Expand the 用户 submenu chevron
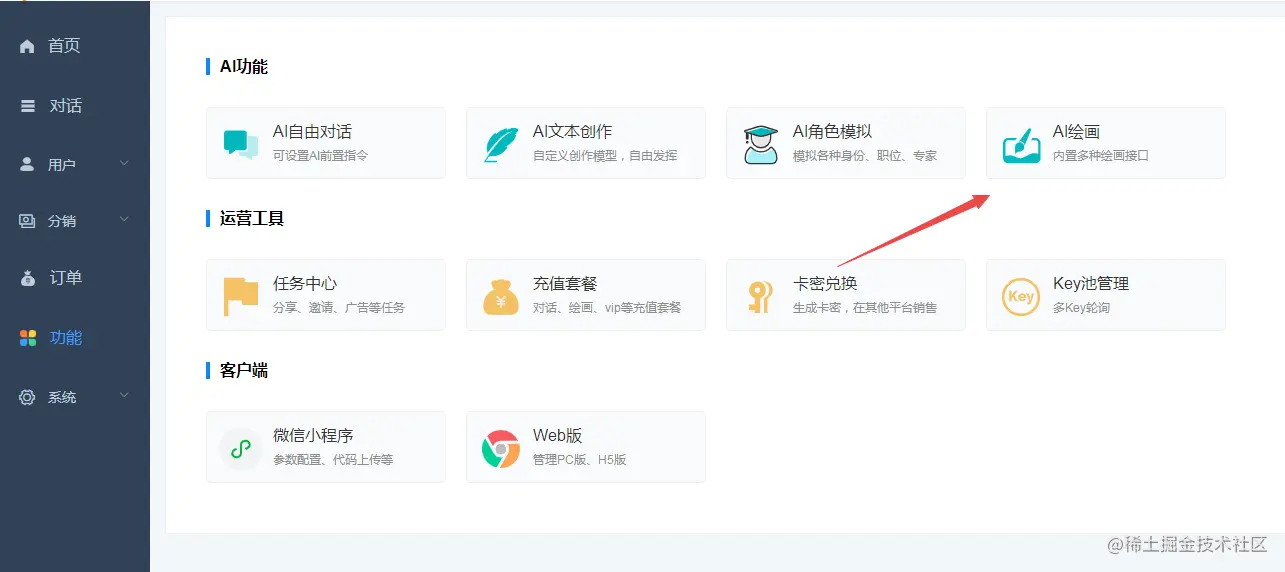The image size is (1285, 572). click(x=124, y=163)
